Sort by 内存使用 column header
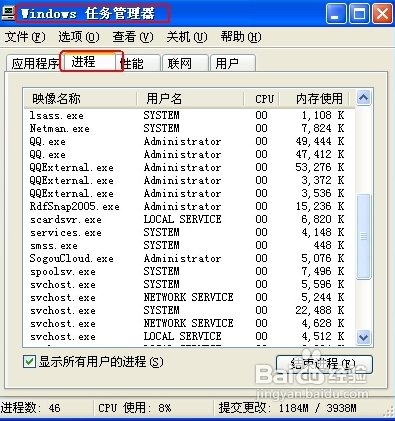This screenshot has height=421, width=395. tap(315, 99)
